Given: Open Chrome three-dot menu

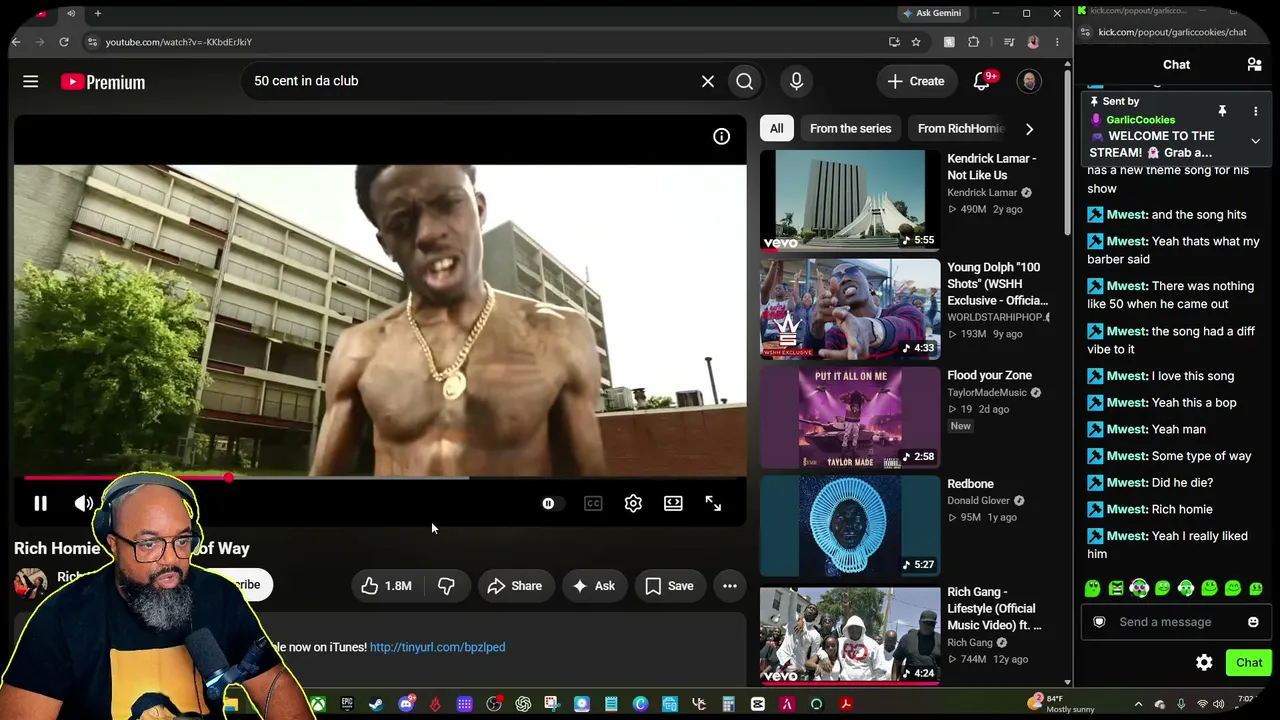Looking at the screenshot, I should click(1057, 42).
